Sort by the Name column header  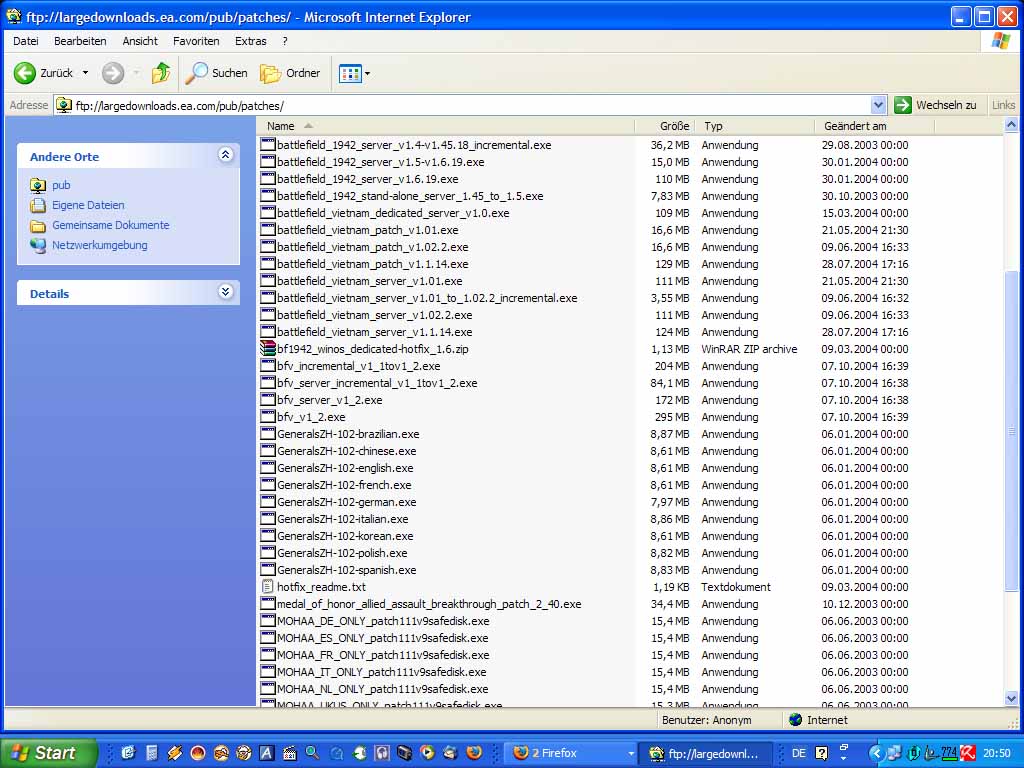coord(447,126)
